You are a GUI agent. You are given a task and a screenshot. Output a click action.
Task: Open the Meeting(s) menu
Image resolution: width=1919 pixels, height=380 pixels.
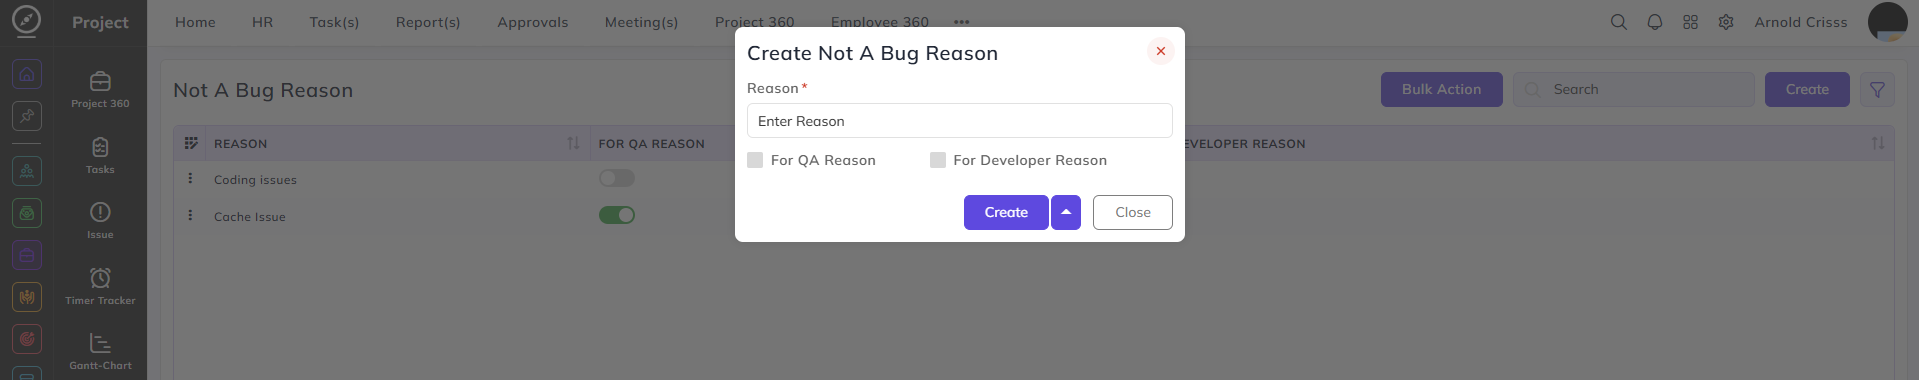pos(641,22)
